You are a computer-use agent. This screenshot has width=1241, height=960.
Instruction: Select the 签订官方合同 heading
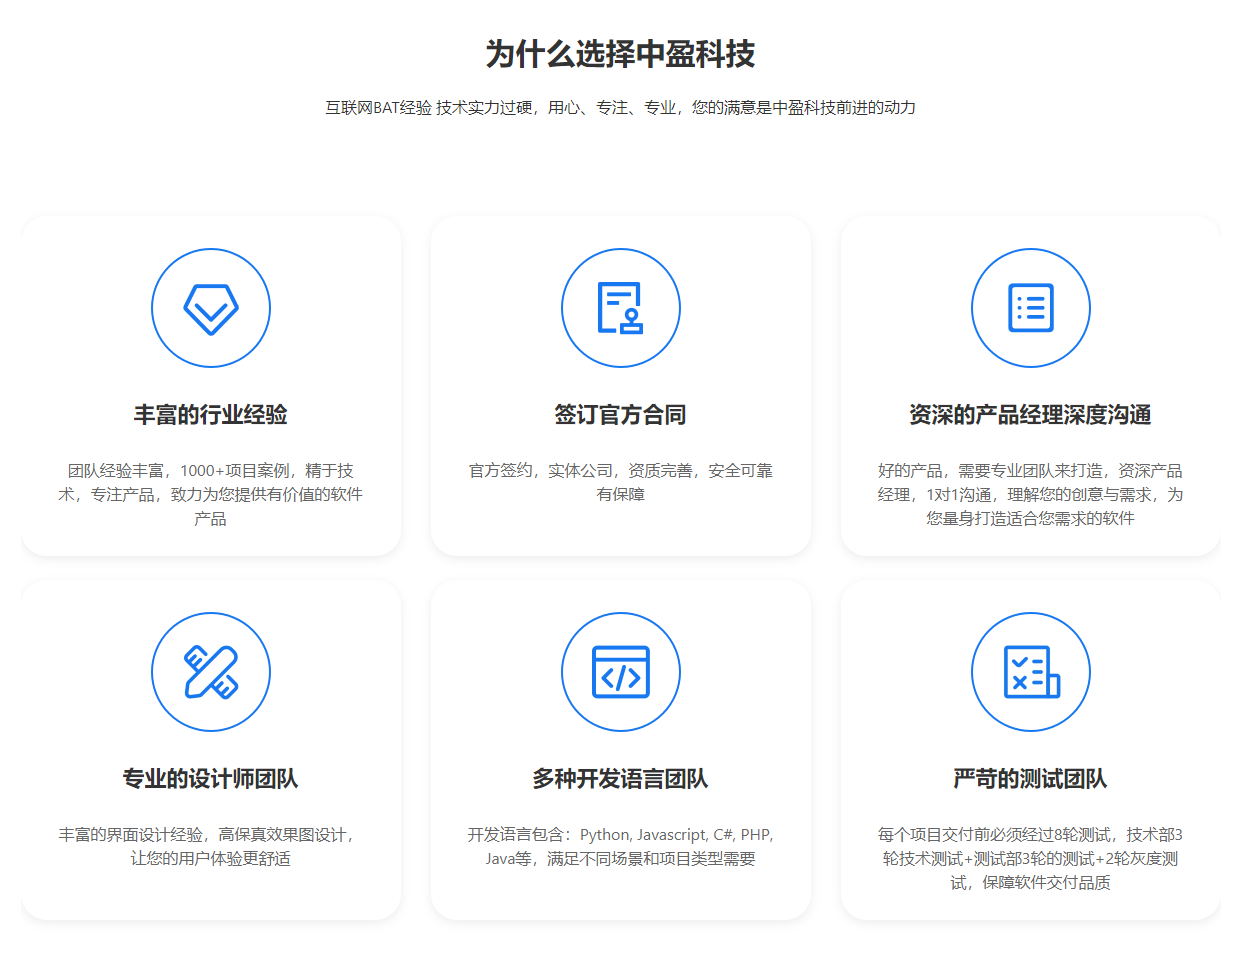point(620,415)
